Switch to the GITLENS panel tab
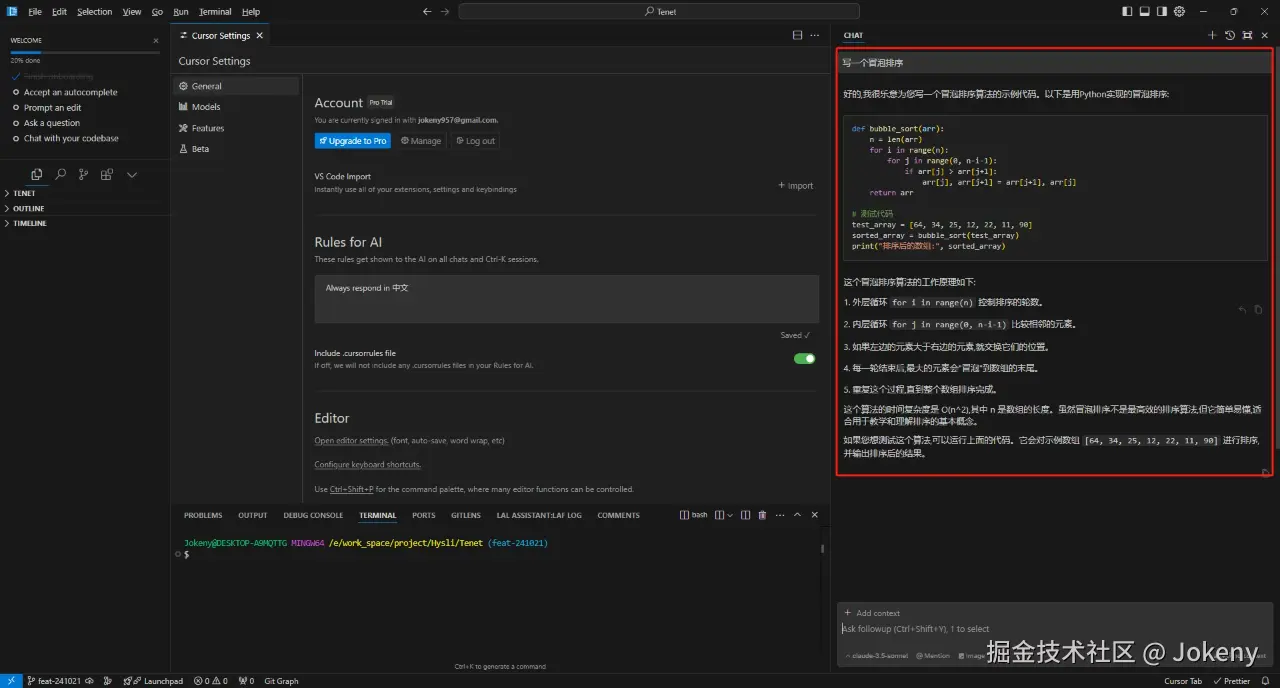Viewport: 1280px width, 688px height. [466, 515]
